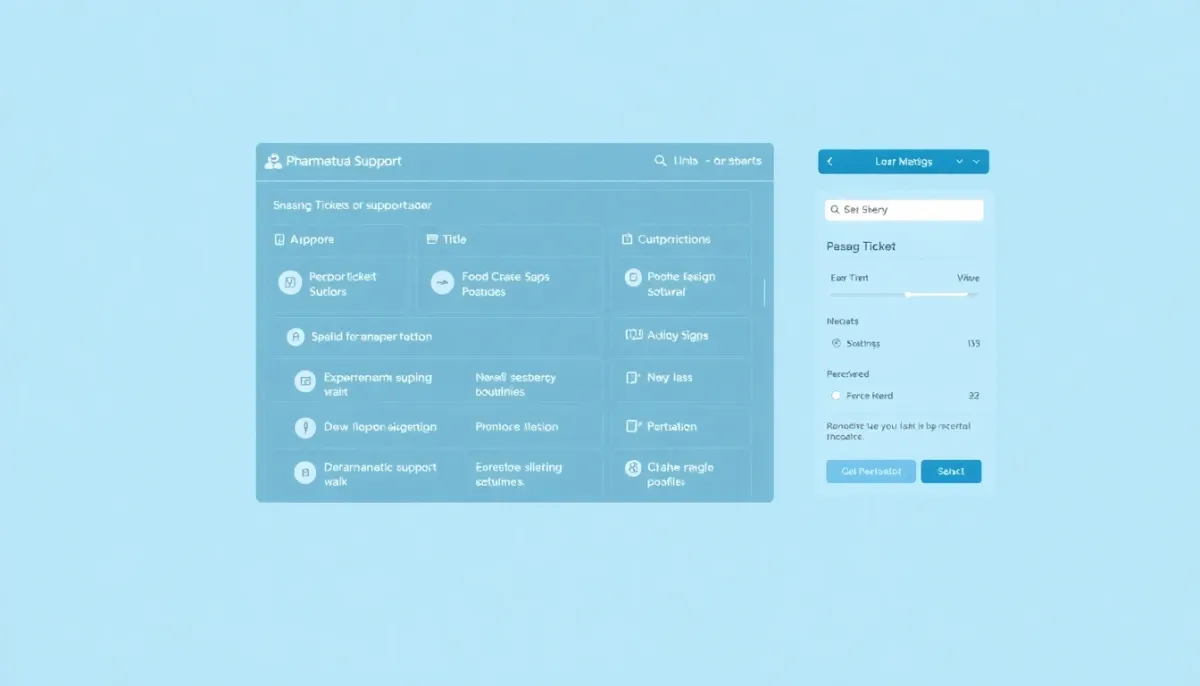The image size is (1200, 686).
Task: Click the icon beside Dew floponsigention
Action: point(305,428)
